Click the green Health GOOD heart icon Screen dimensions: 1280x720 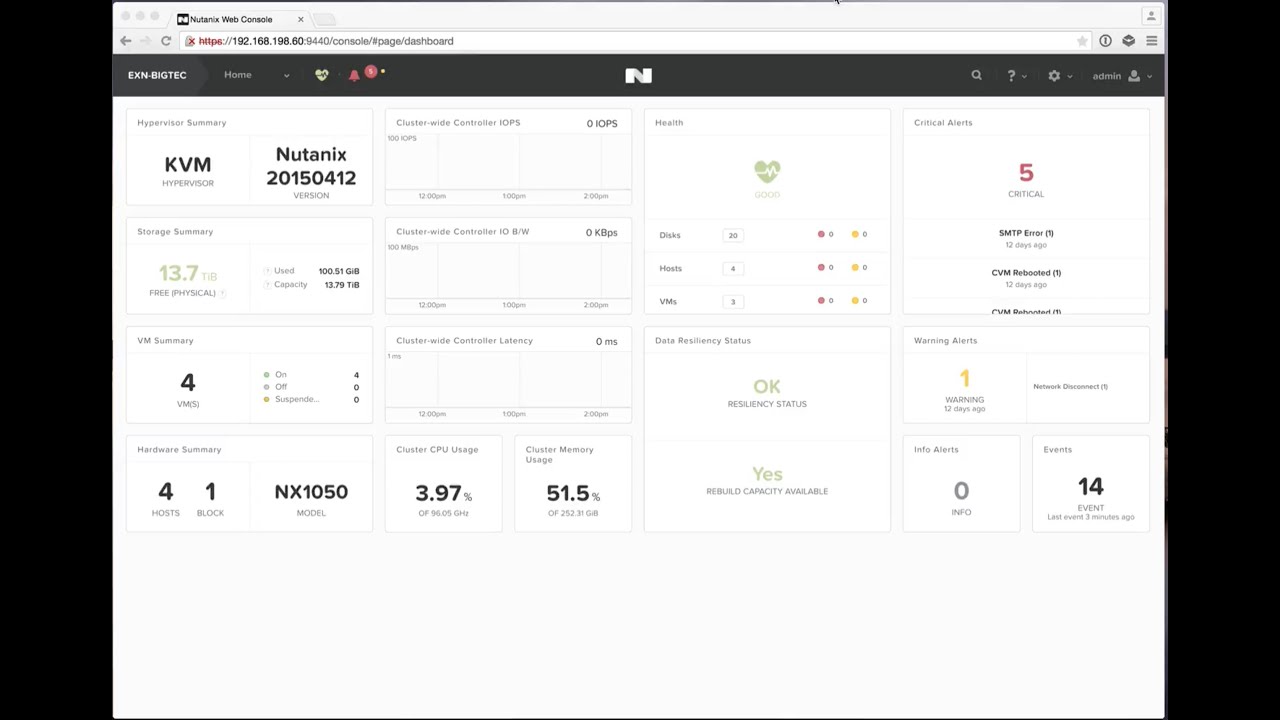coord(767,171)
